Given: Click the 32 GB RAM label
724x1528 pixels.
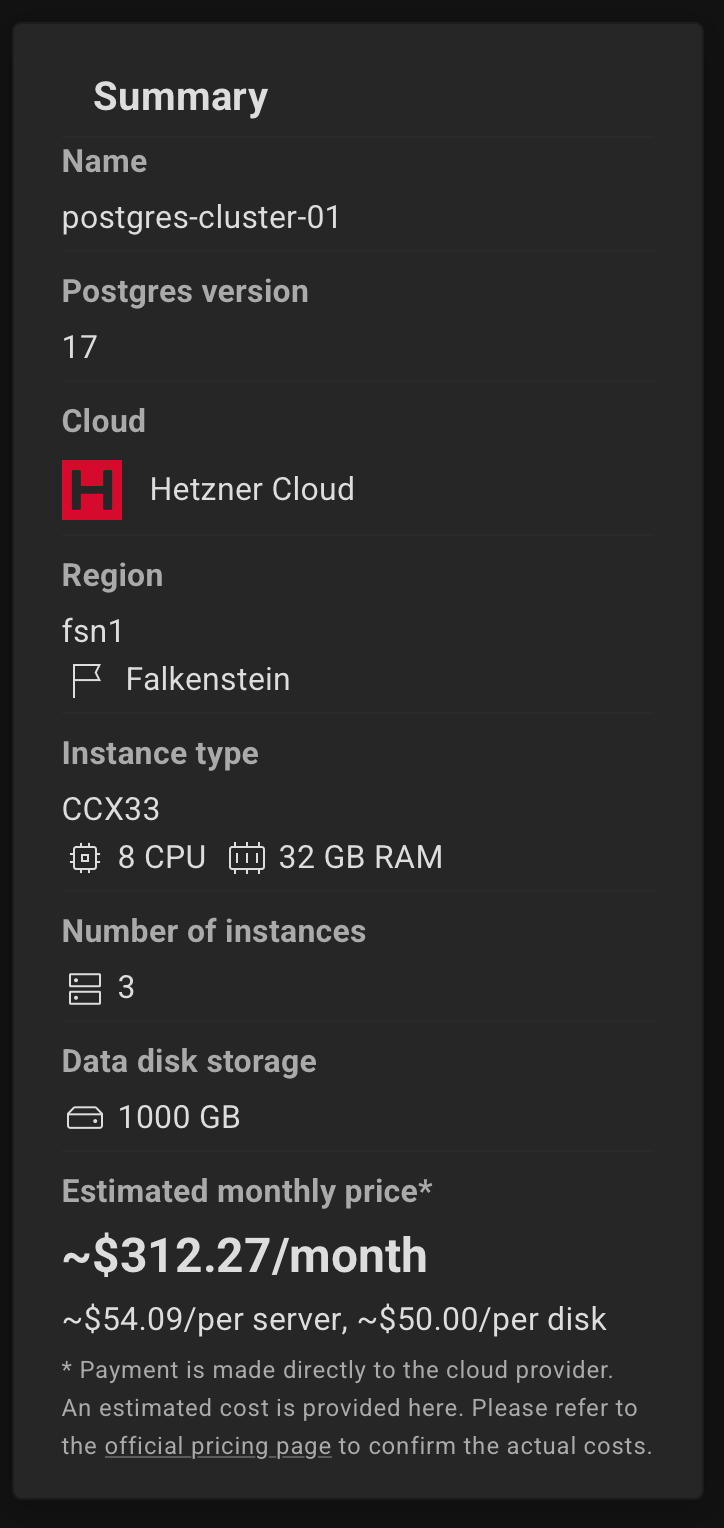Looking at the screenshot, I should 361,857.
